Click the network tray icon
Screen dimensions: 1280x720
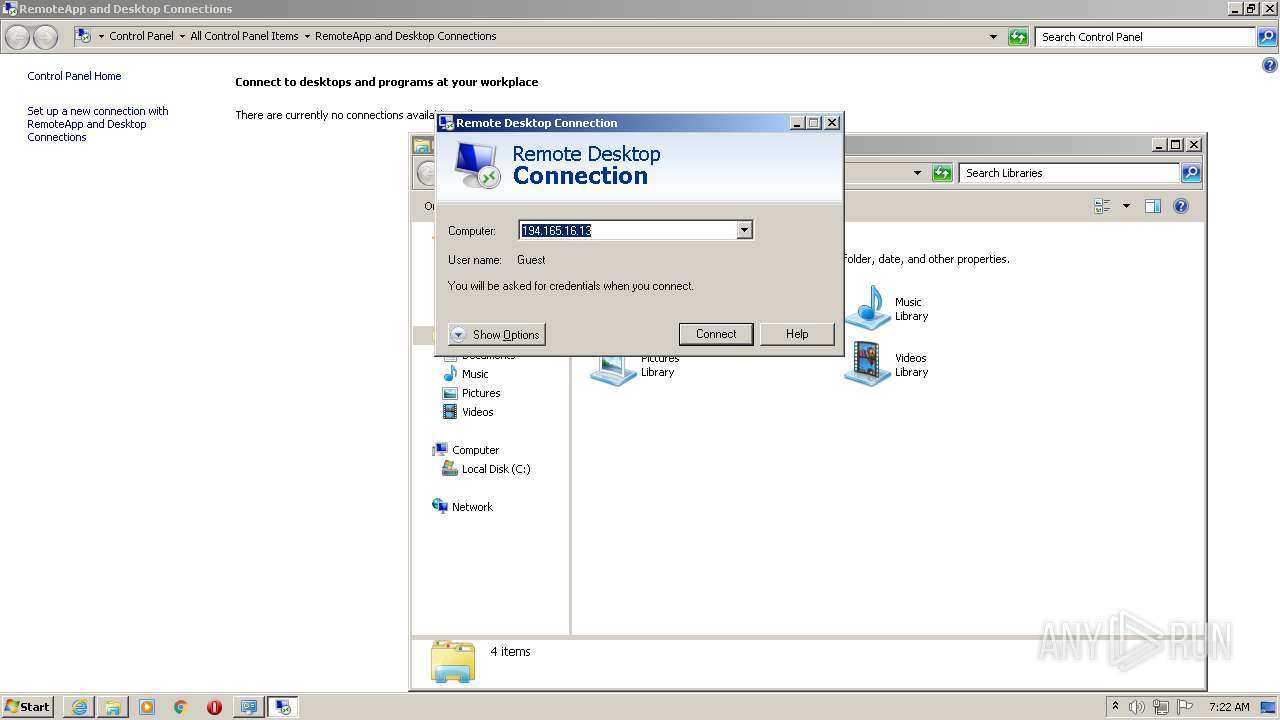[x=1161, y=707]
